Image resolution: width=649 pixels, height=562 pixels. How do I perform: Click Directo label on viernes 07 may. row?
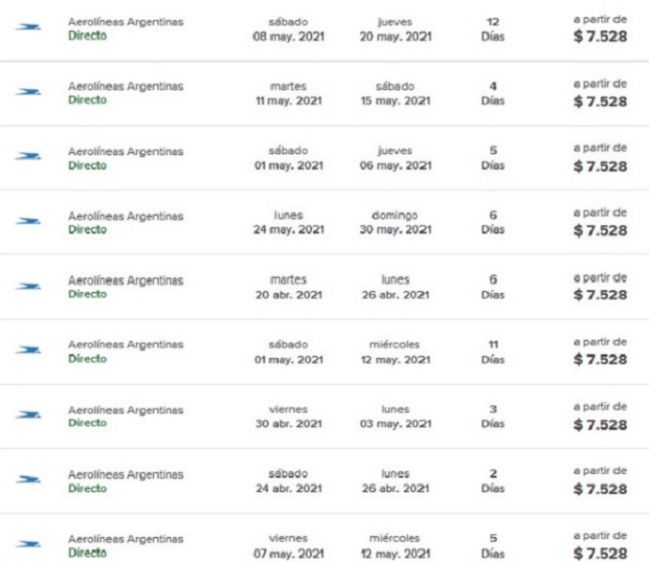[x=87, y=553]
